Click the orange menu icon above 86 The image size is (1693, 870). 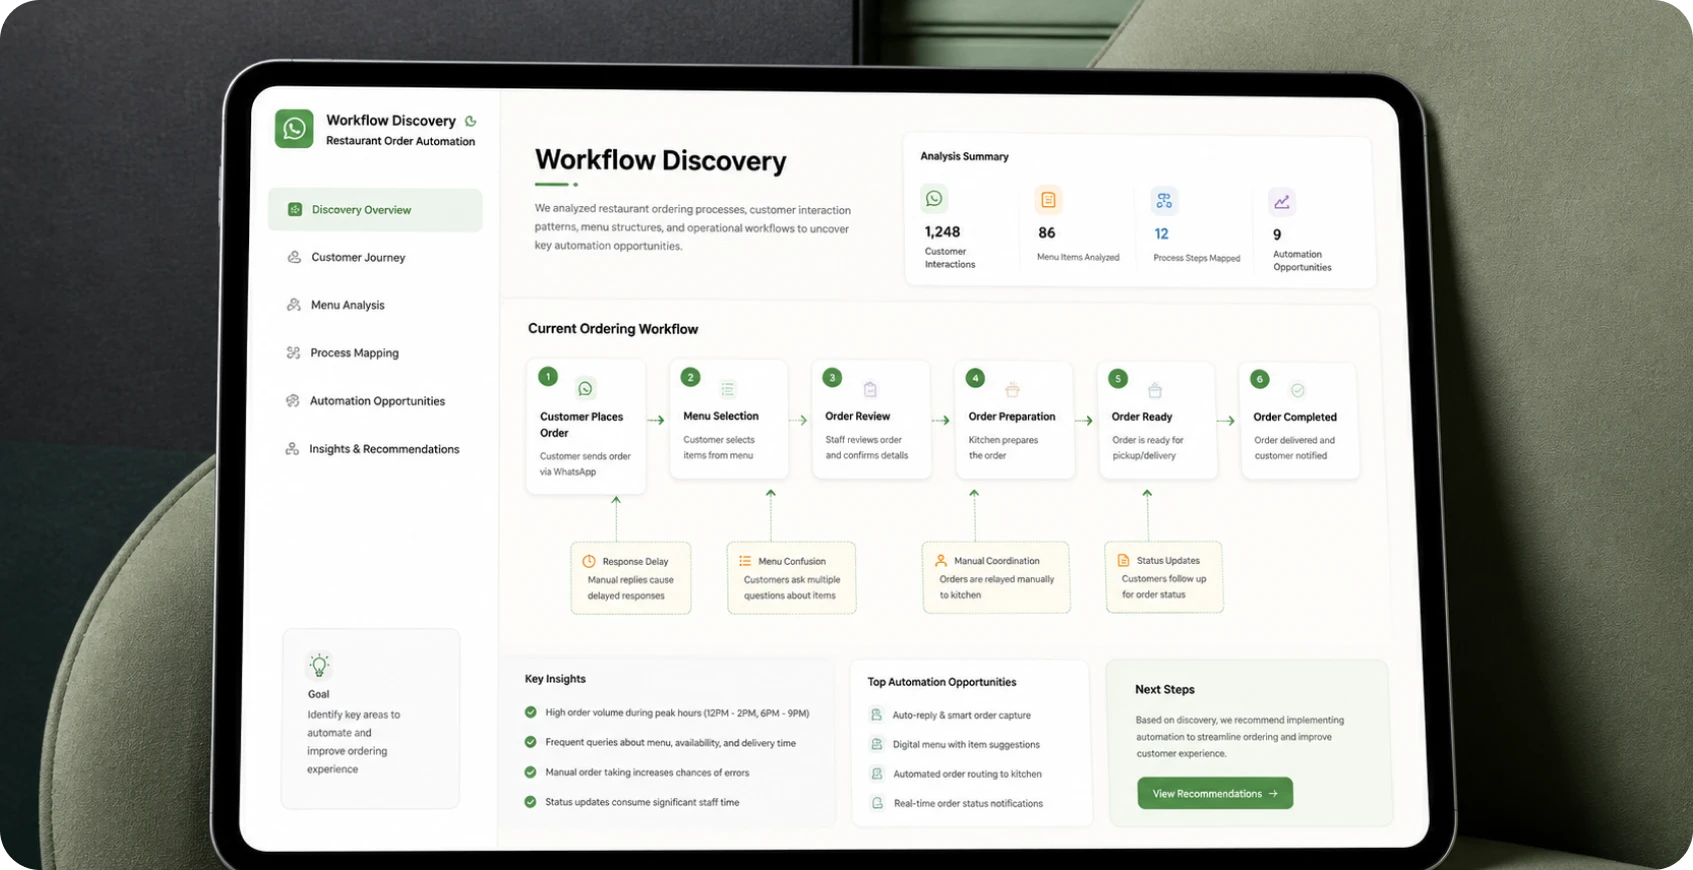(1048, 200)
